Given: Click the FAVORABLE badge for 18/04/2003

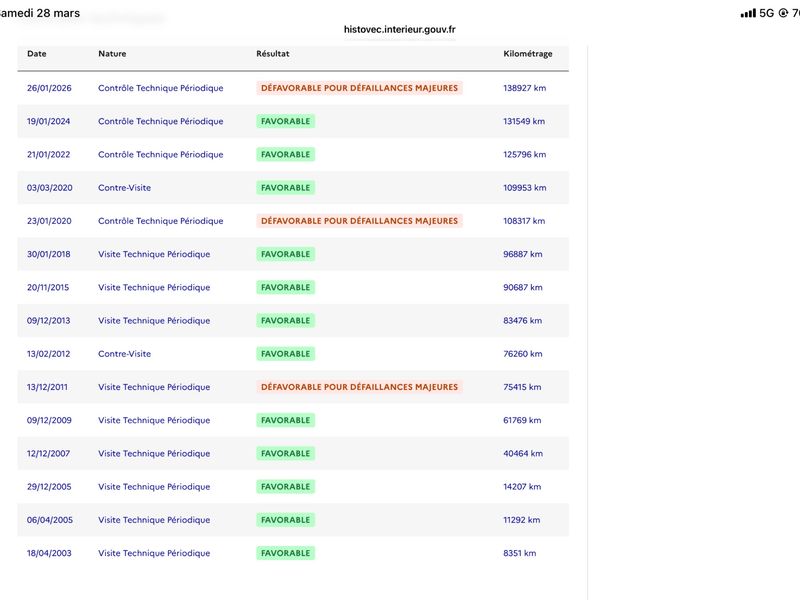Looking at the screenshot, I should (x=285, y=552).
